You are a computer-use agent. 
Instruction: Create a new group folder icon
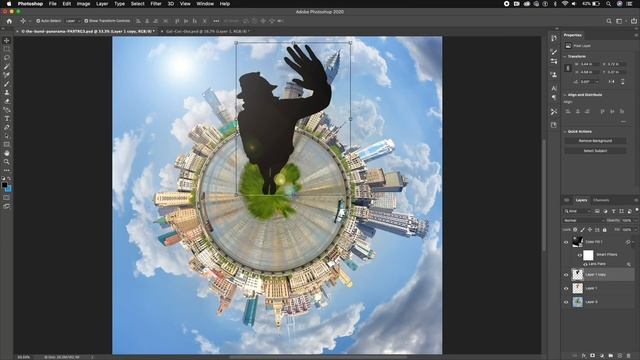click(611, 356)
